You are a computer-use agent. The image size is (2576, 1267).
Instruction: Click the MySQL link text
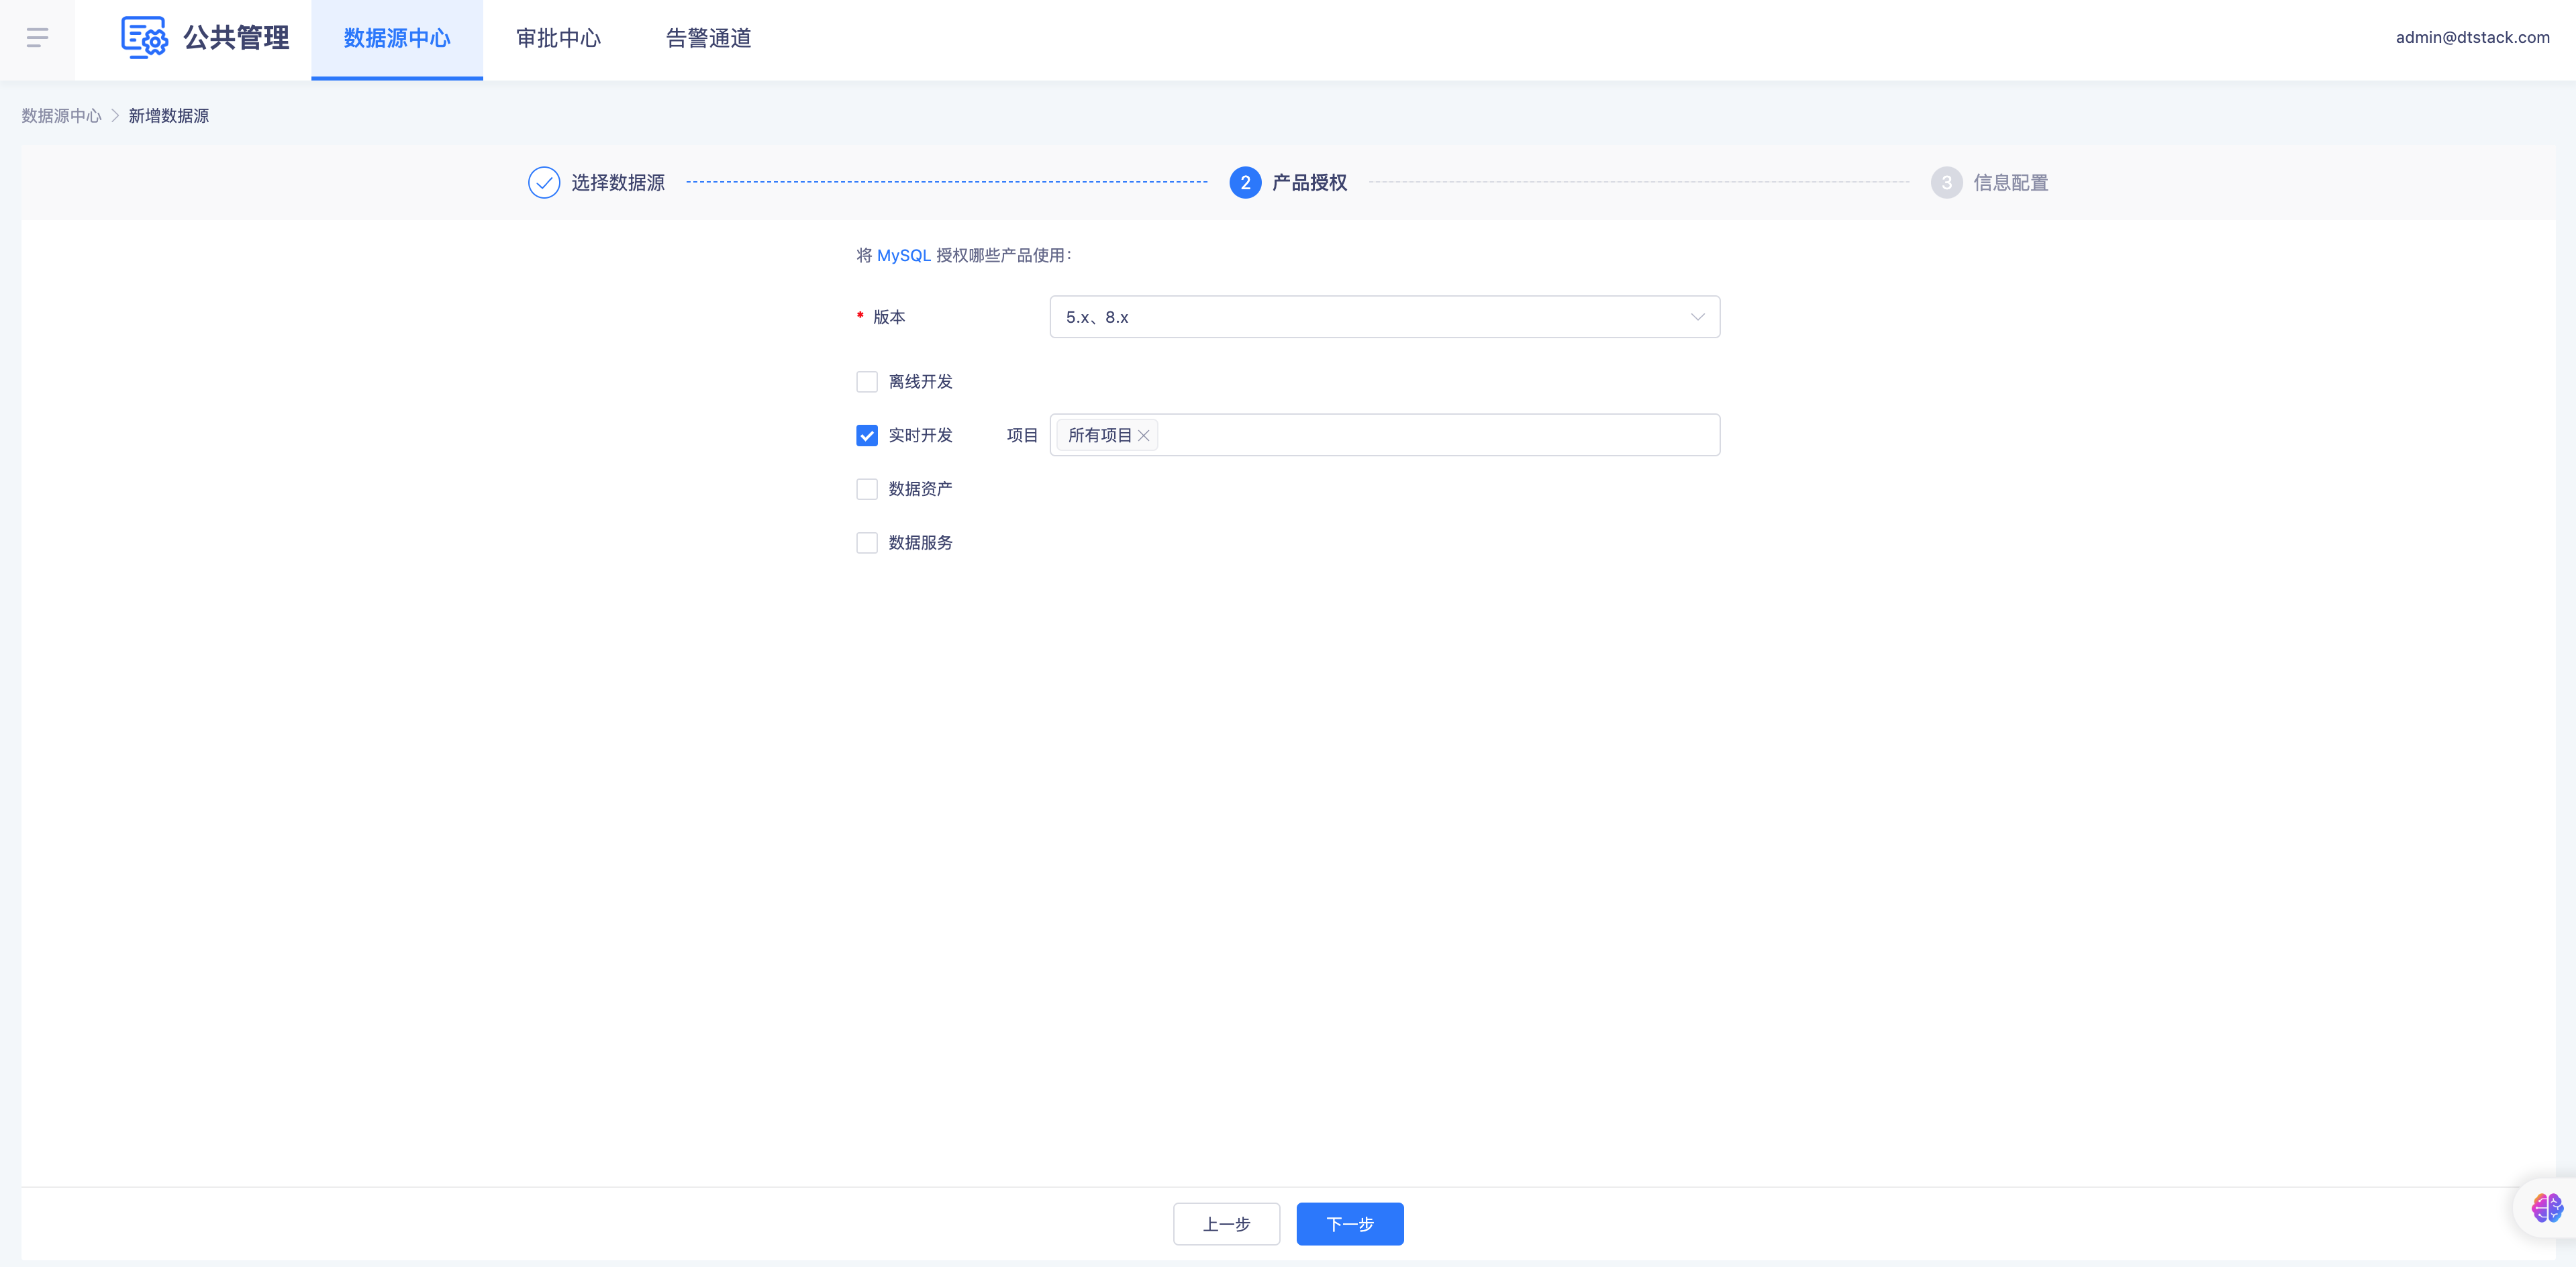point(904,256)
